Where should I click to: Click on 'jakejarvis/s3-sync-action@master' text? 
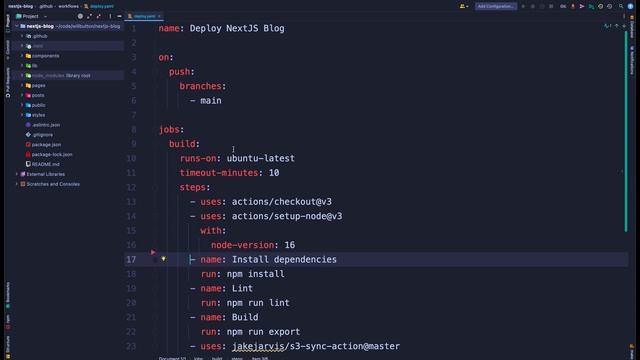point(316,346)
